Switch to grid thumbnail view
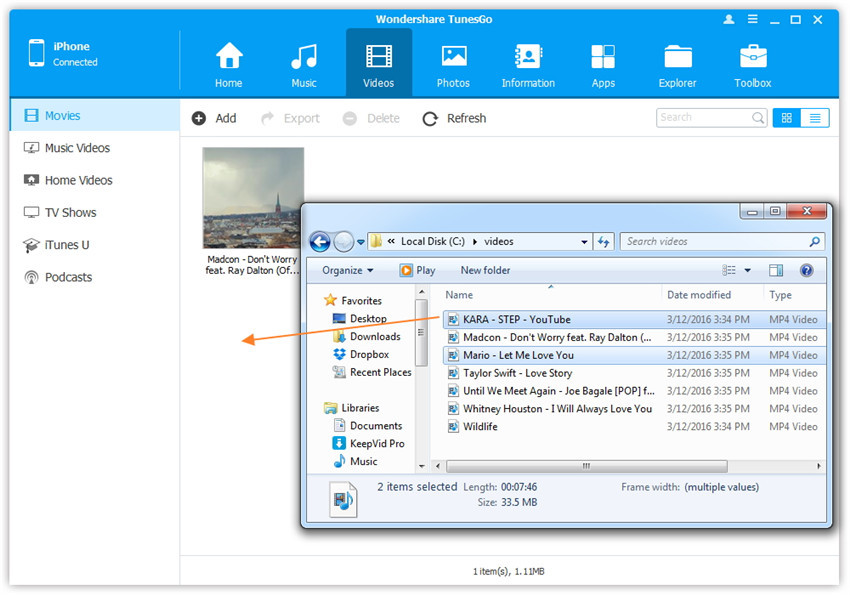This screenshot has width=850, height=595. click(786, 118)
